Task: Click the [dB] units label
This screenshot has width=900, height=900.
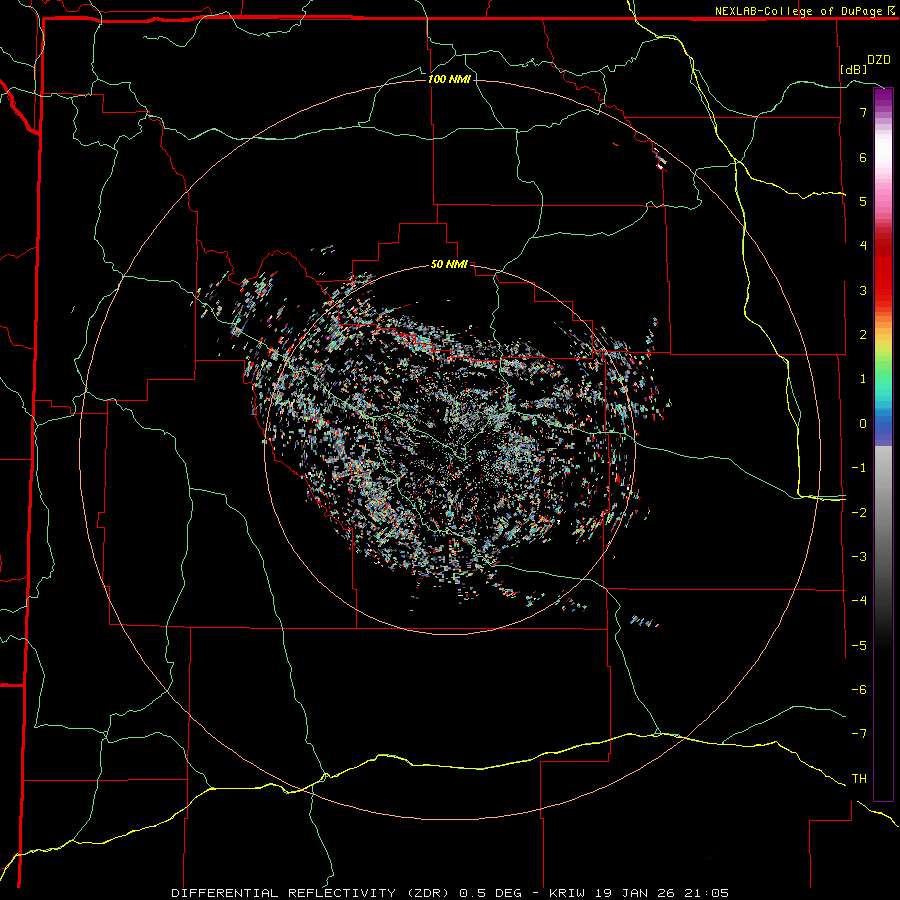Action: 854,69
